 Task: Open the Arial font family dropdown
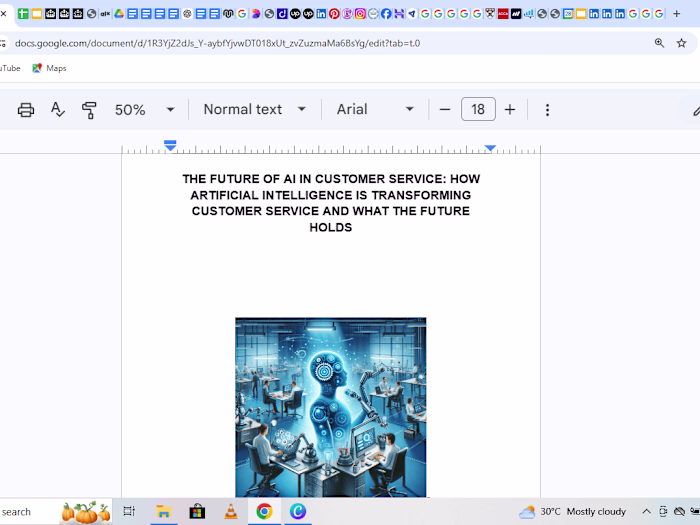tap(375, 109)
